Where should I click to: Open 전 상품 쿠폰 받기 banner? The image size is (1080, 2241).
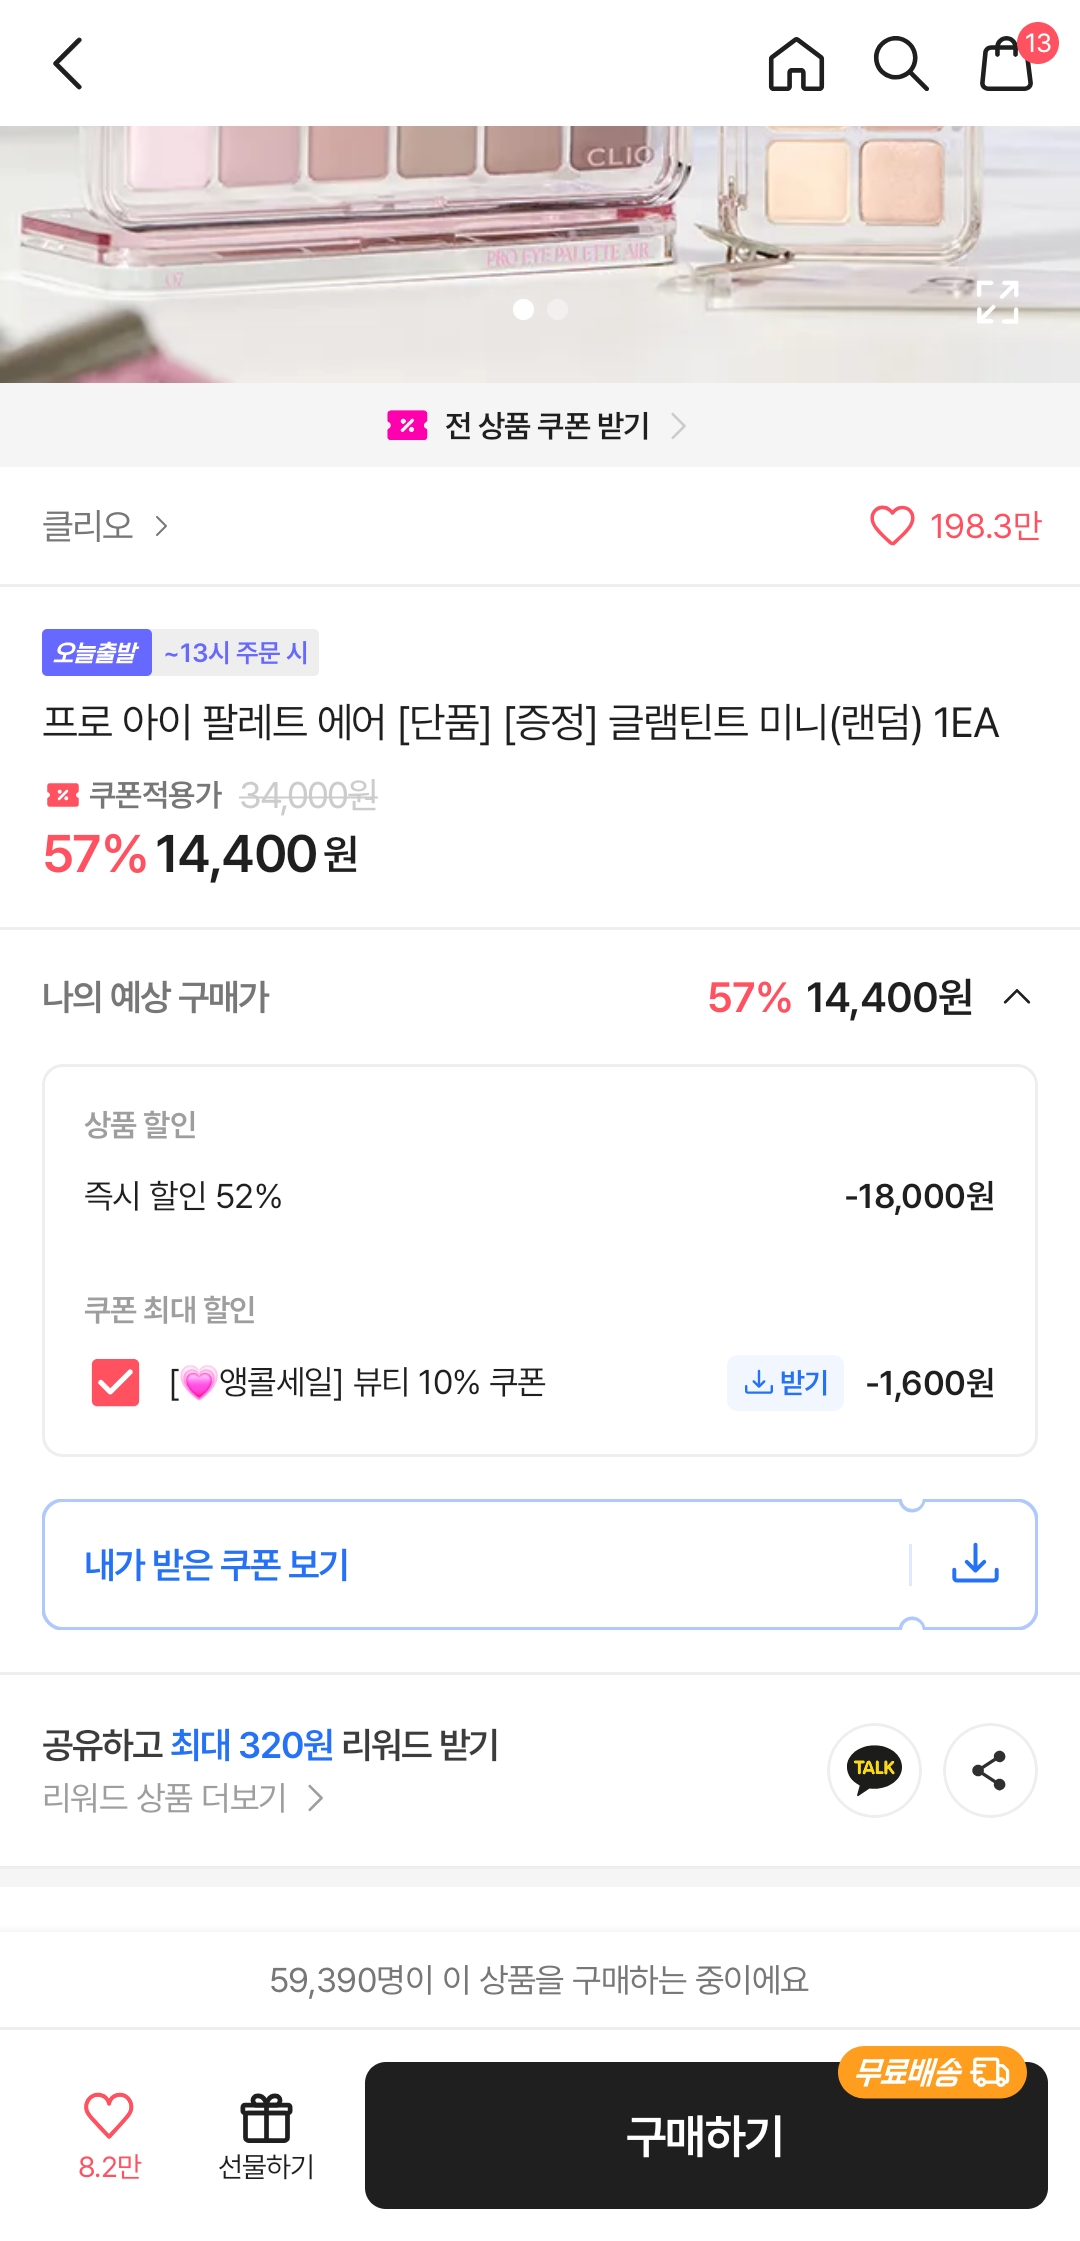coord(539,426)
